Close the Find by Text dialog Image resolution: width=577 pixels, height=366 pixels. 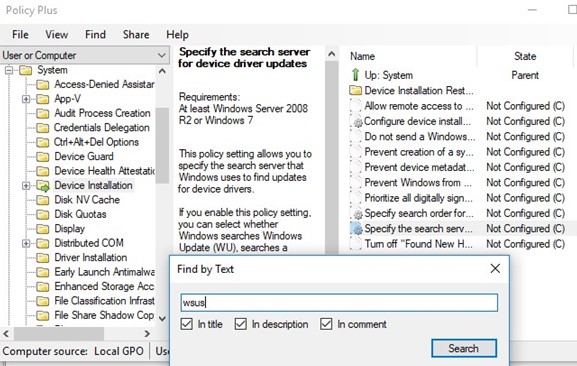pos(495,269)
